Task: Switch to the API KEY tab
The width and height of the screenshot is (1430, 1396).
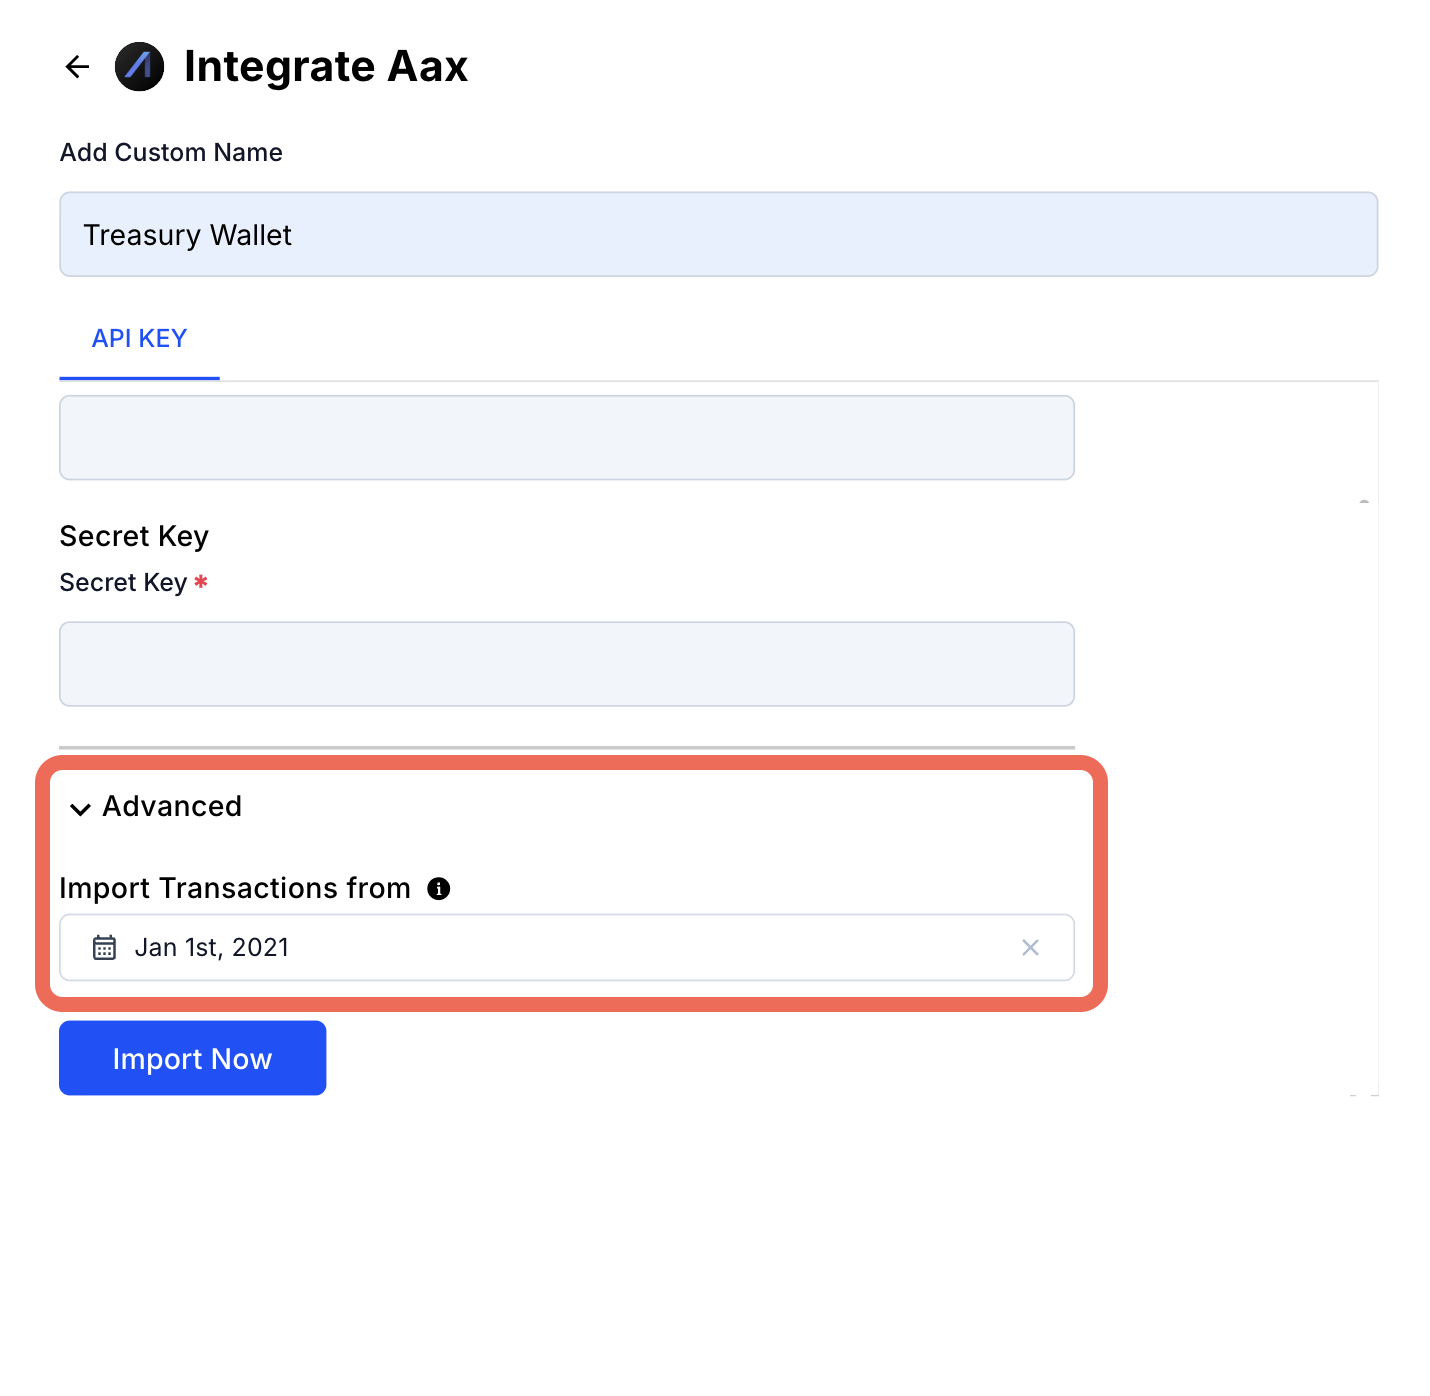Action: click(x=139, y=338)
